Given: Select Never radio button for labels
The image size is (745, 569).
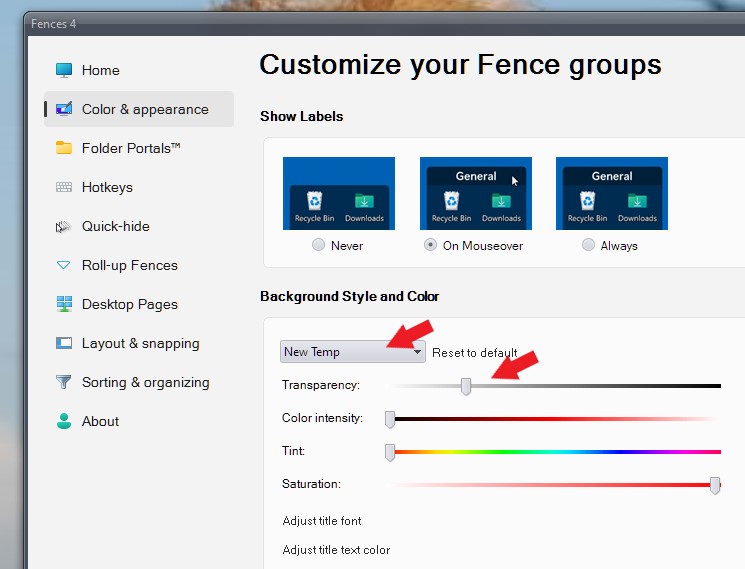Looking at the screenshot, I should pos(318,245).
